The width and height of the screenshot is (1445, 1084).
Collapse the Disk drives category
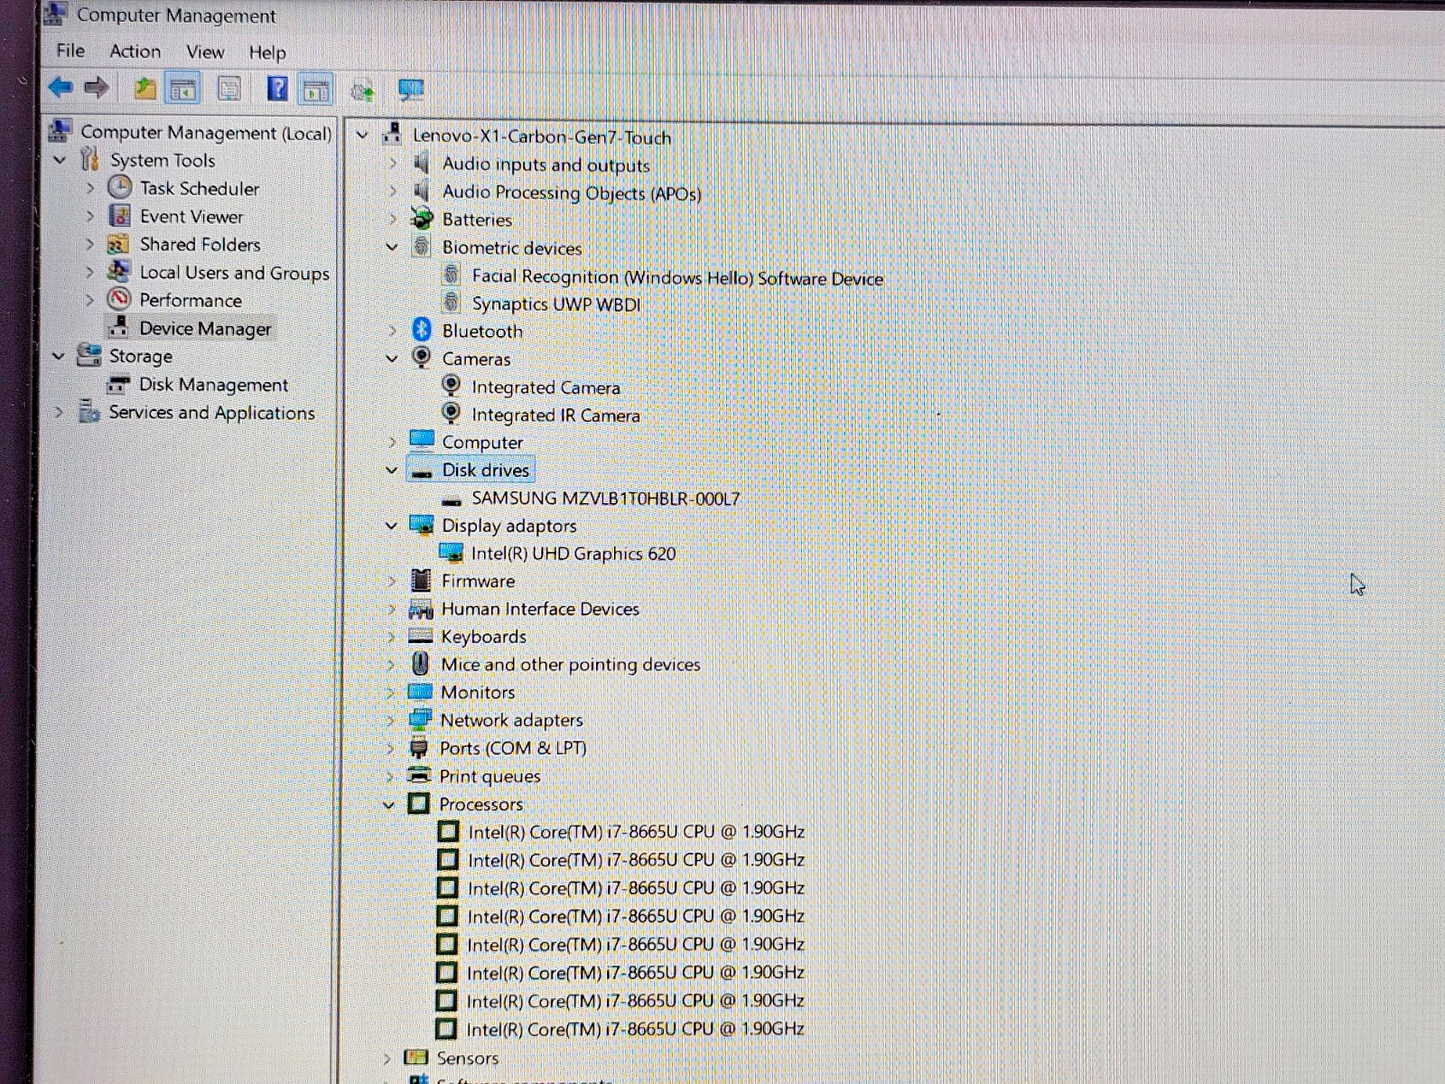tap(392, 470)
